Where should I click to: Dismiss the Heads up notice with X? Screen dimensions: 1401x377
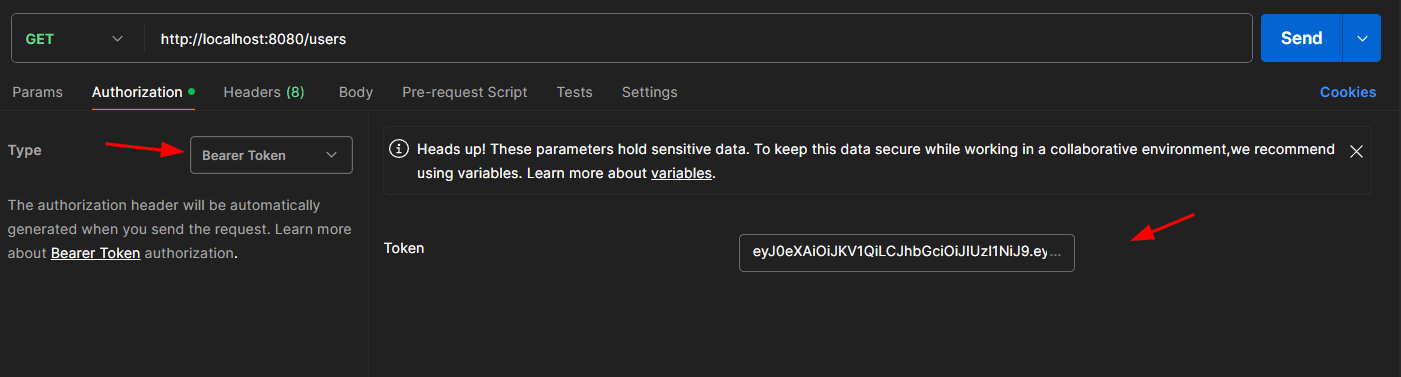coord(1356,151)
